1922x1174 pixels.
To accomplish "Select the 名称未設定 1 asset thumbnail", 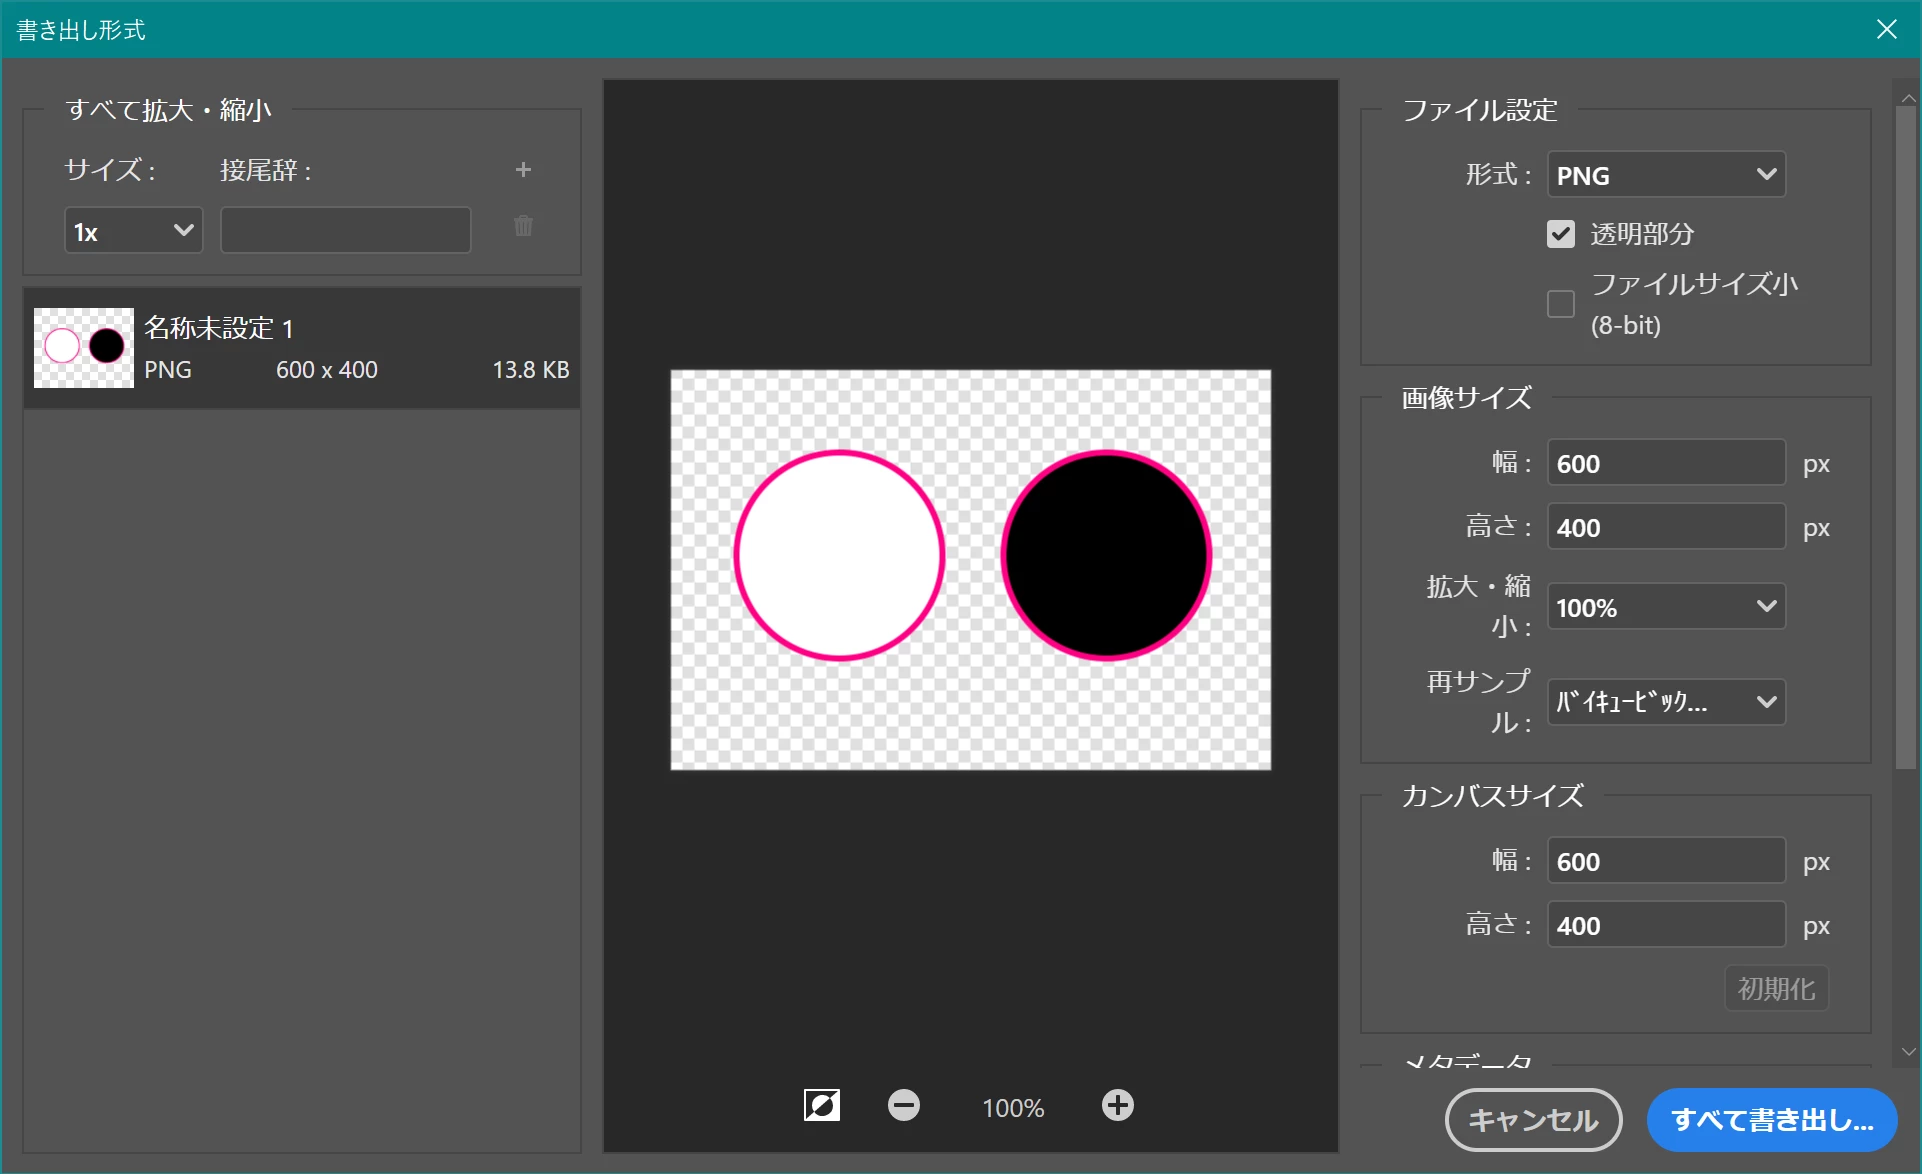I will click(84, 348).
